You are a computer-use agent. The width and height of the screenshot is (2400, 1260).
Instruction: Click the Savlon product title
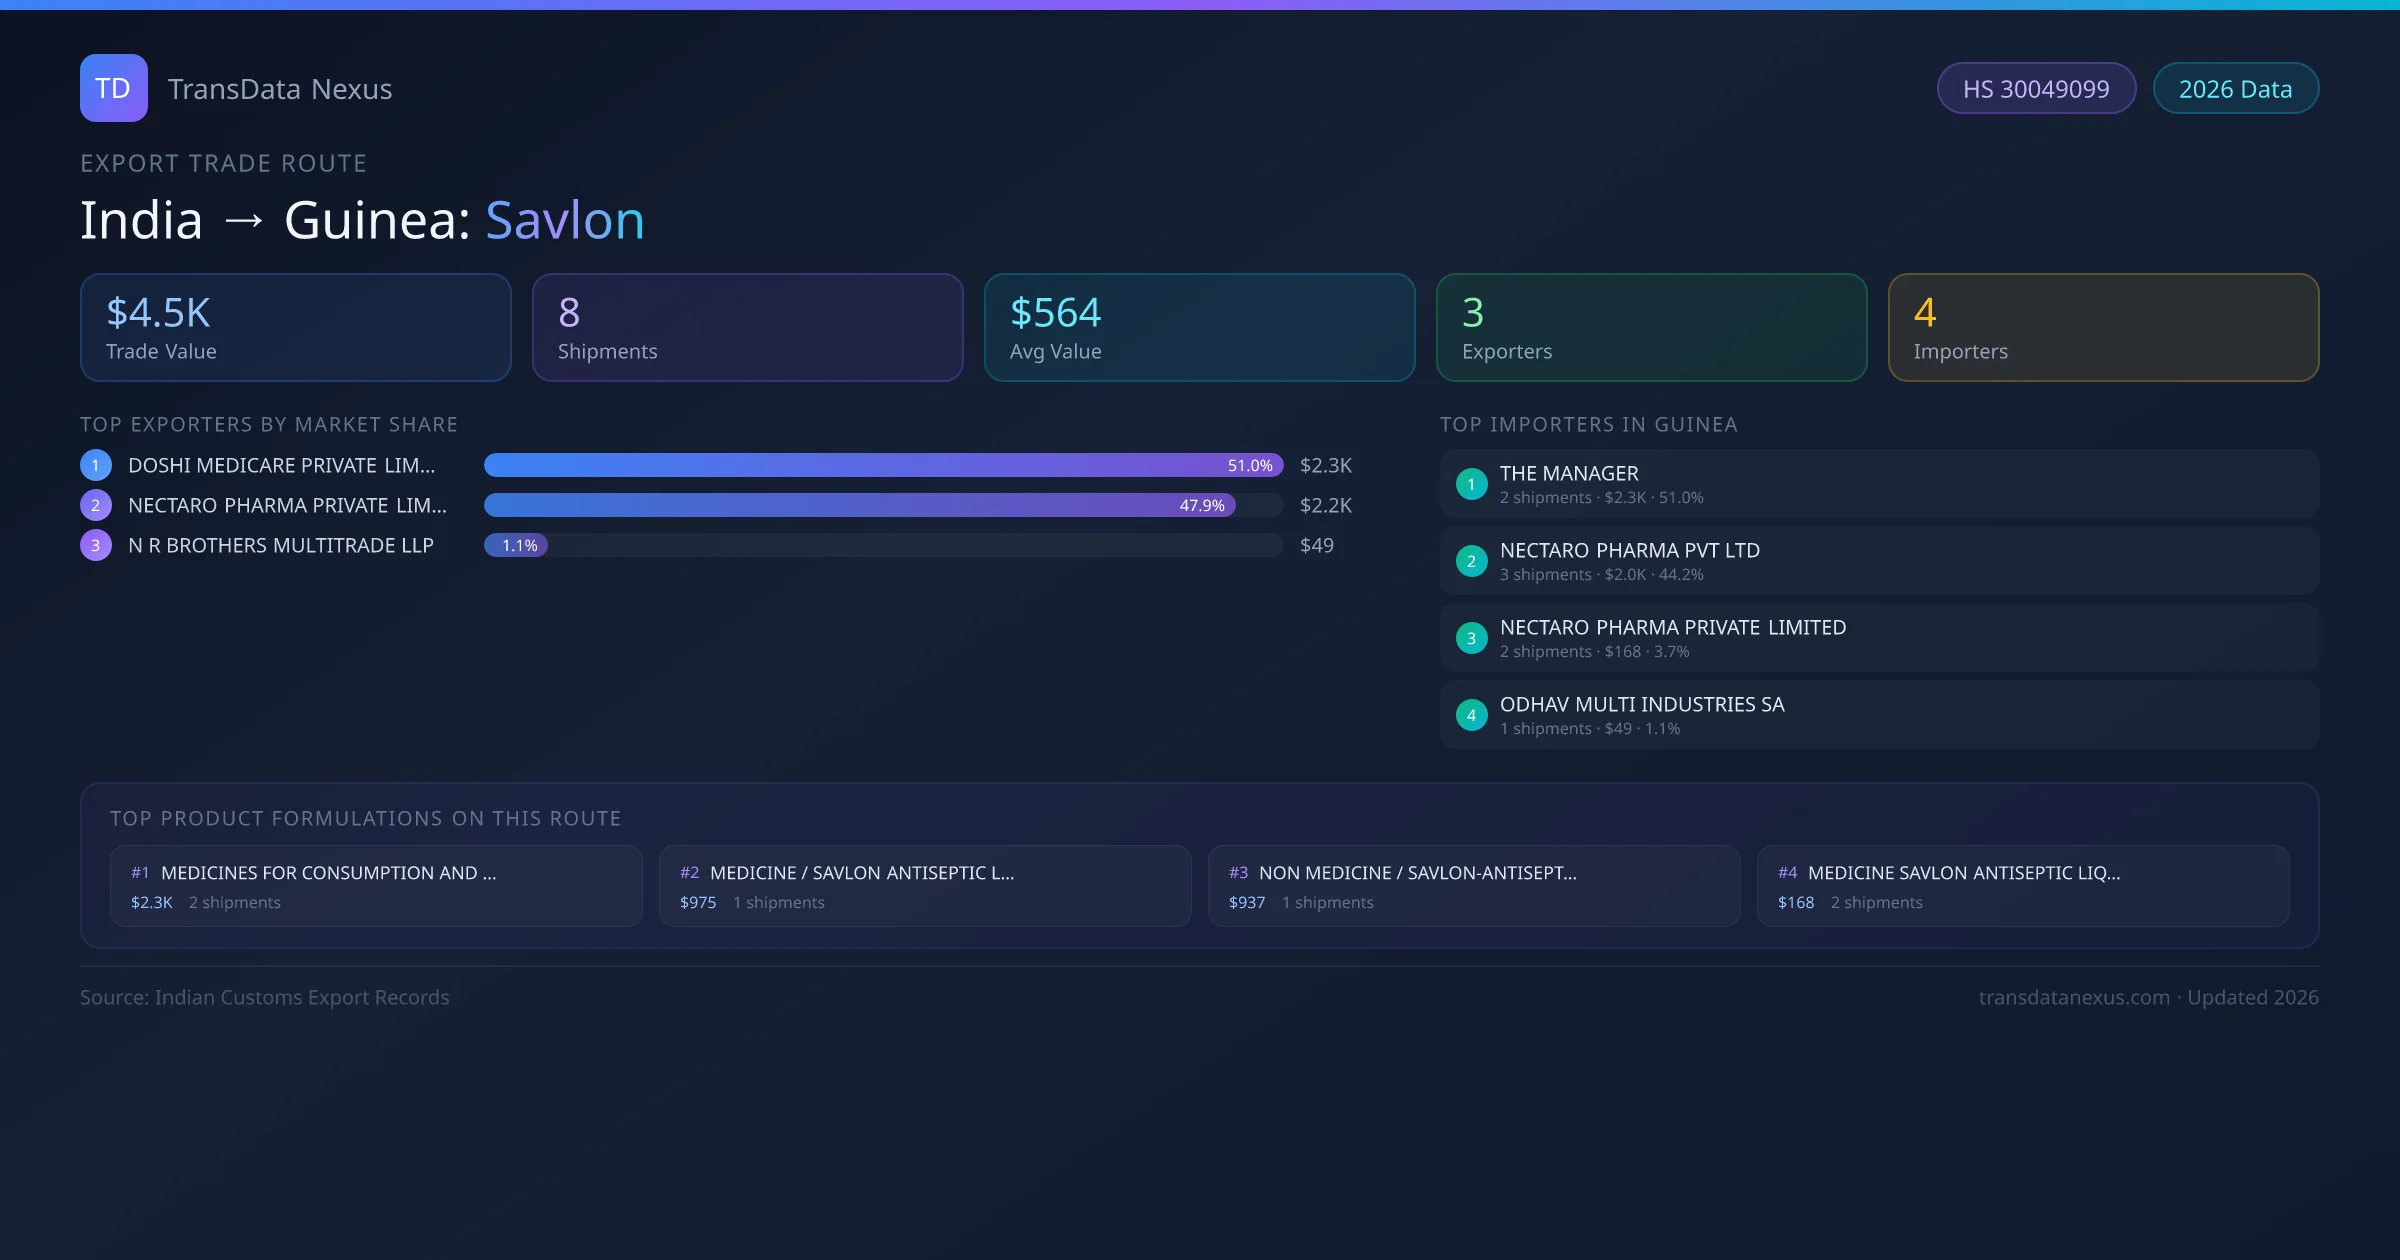tap(565, 220)
